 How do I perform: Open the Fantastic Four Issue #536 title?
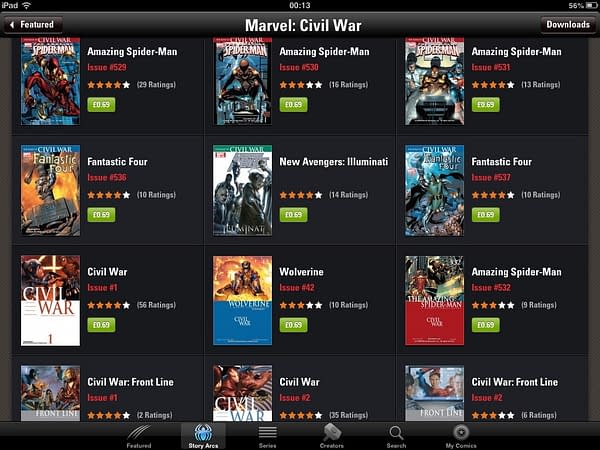tap(117, 162)
